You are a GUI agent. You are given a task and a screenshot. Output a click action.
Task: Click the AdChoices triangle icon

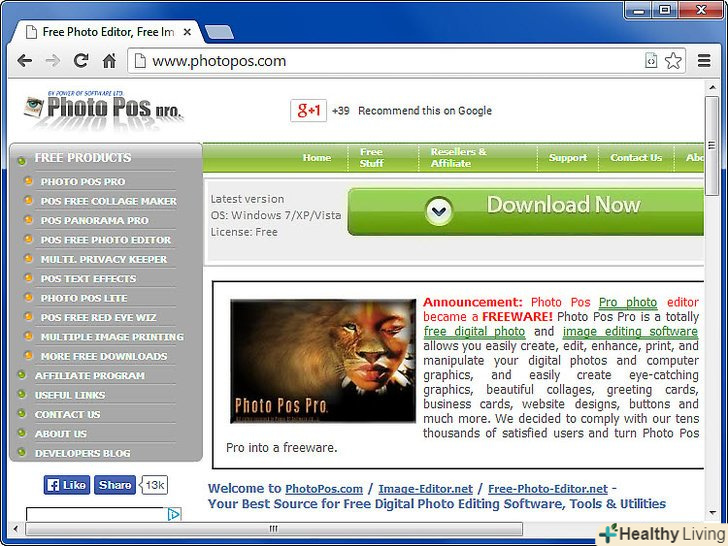174,514
